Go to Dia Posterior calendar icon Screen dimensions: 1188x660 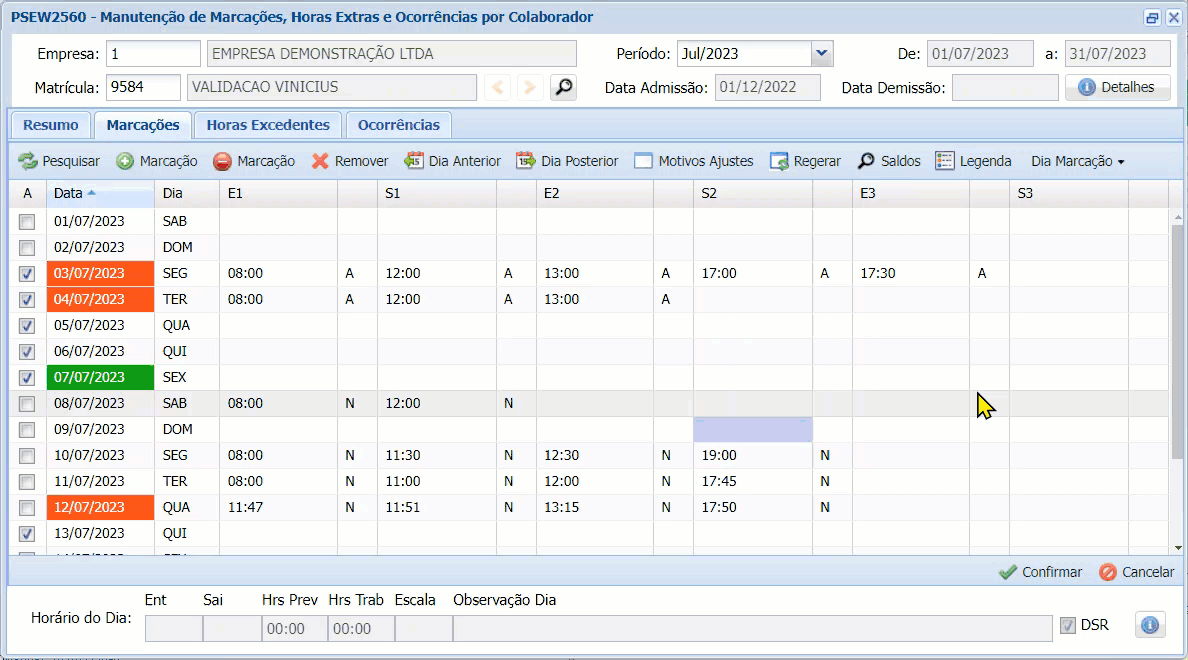[x=526, y=161]
